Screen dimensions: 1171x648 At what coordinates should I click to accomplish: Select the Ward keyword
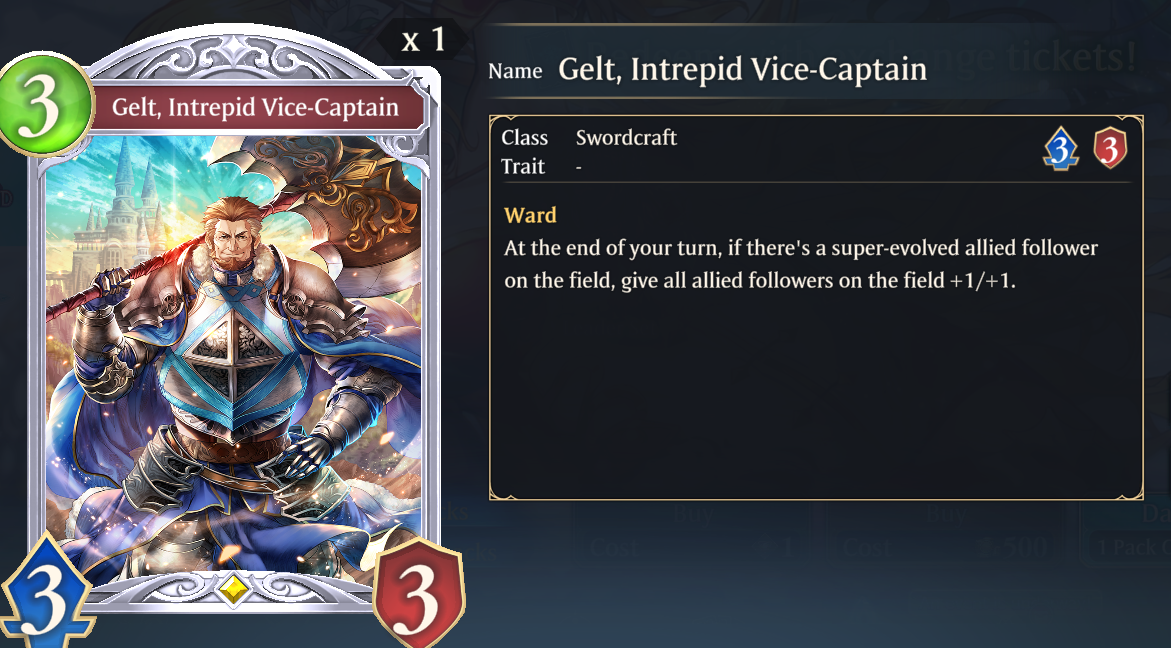(530, 215)
